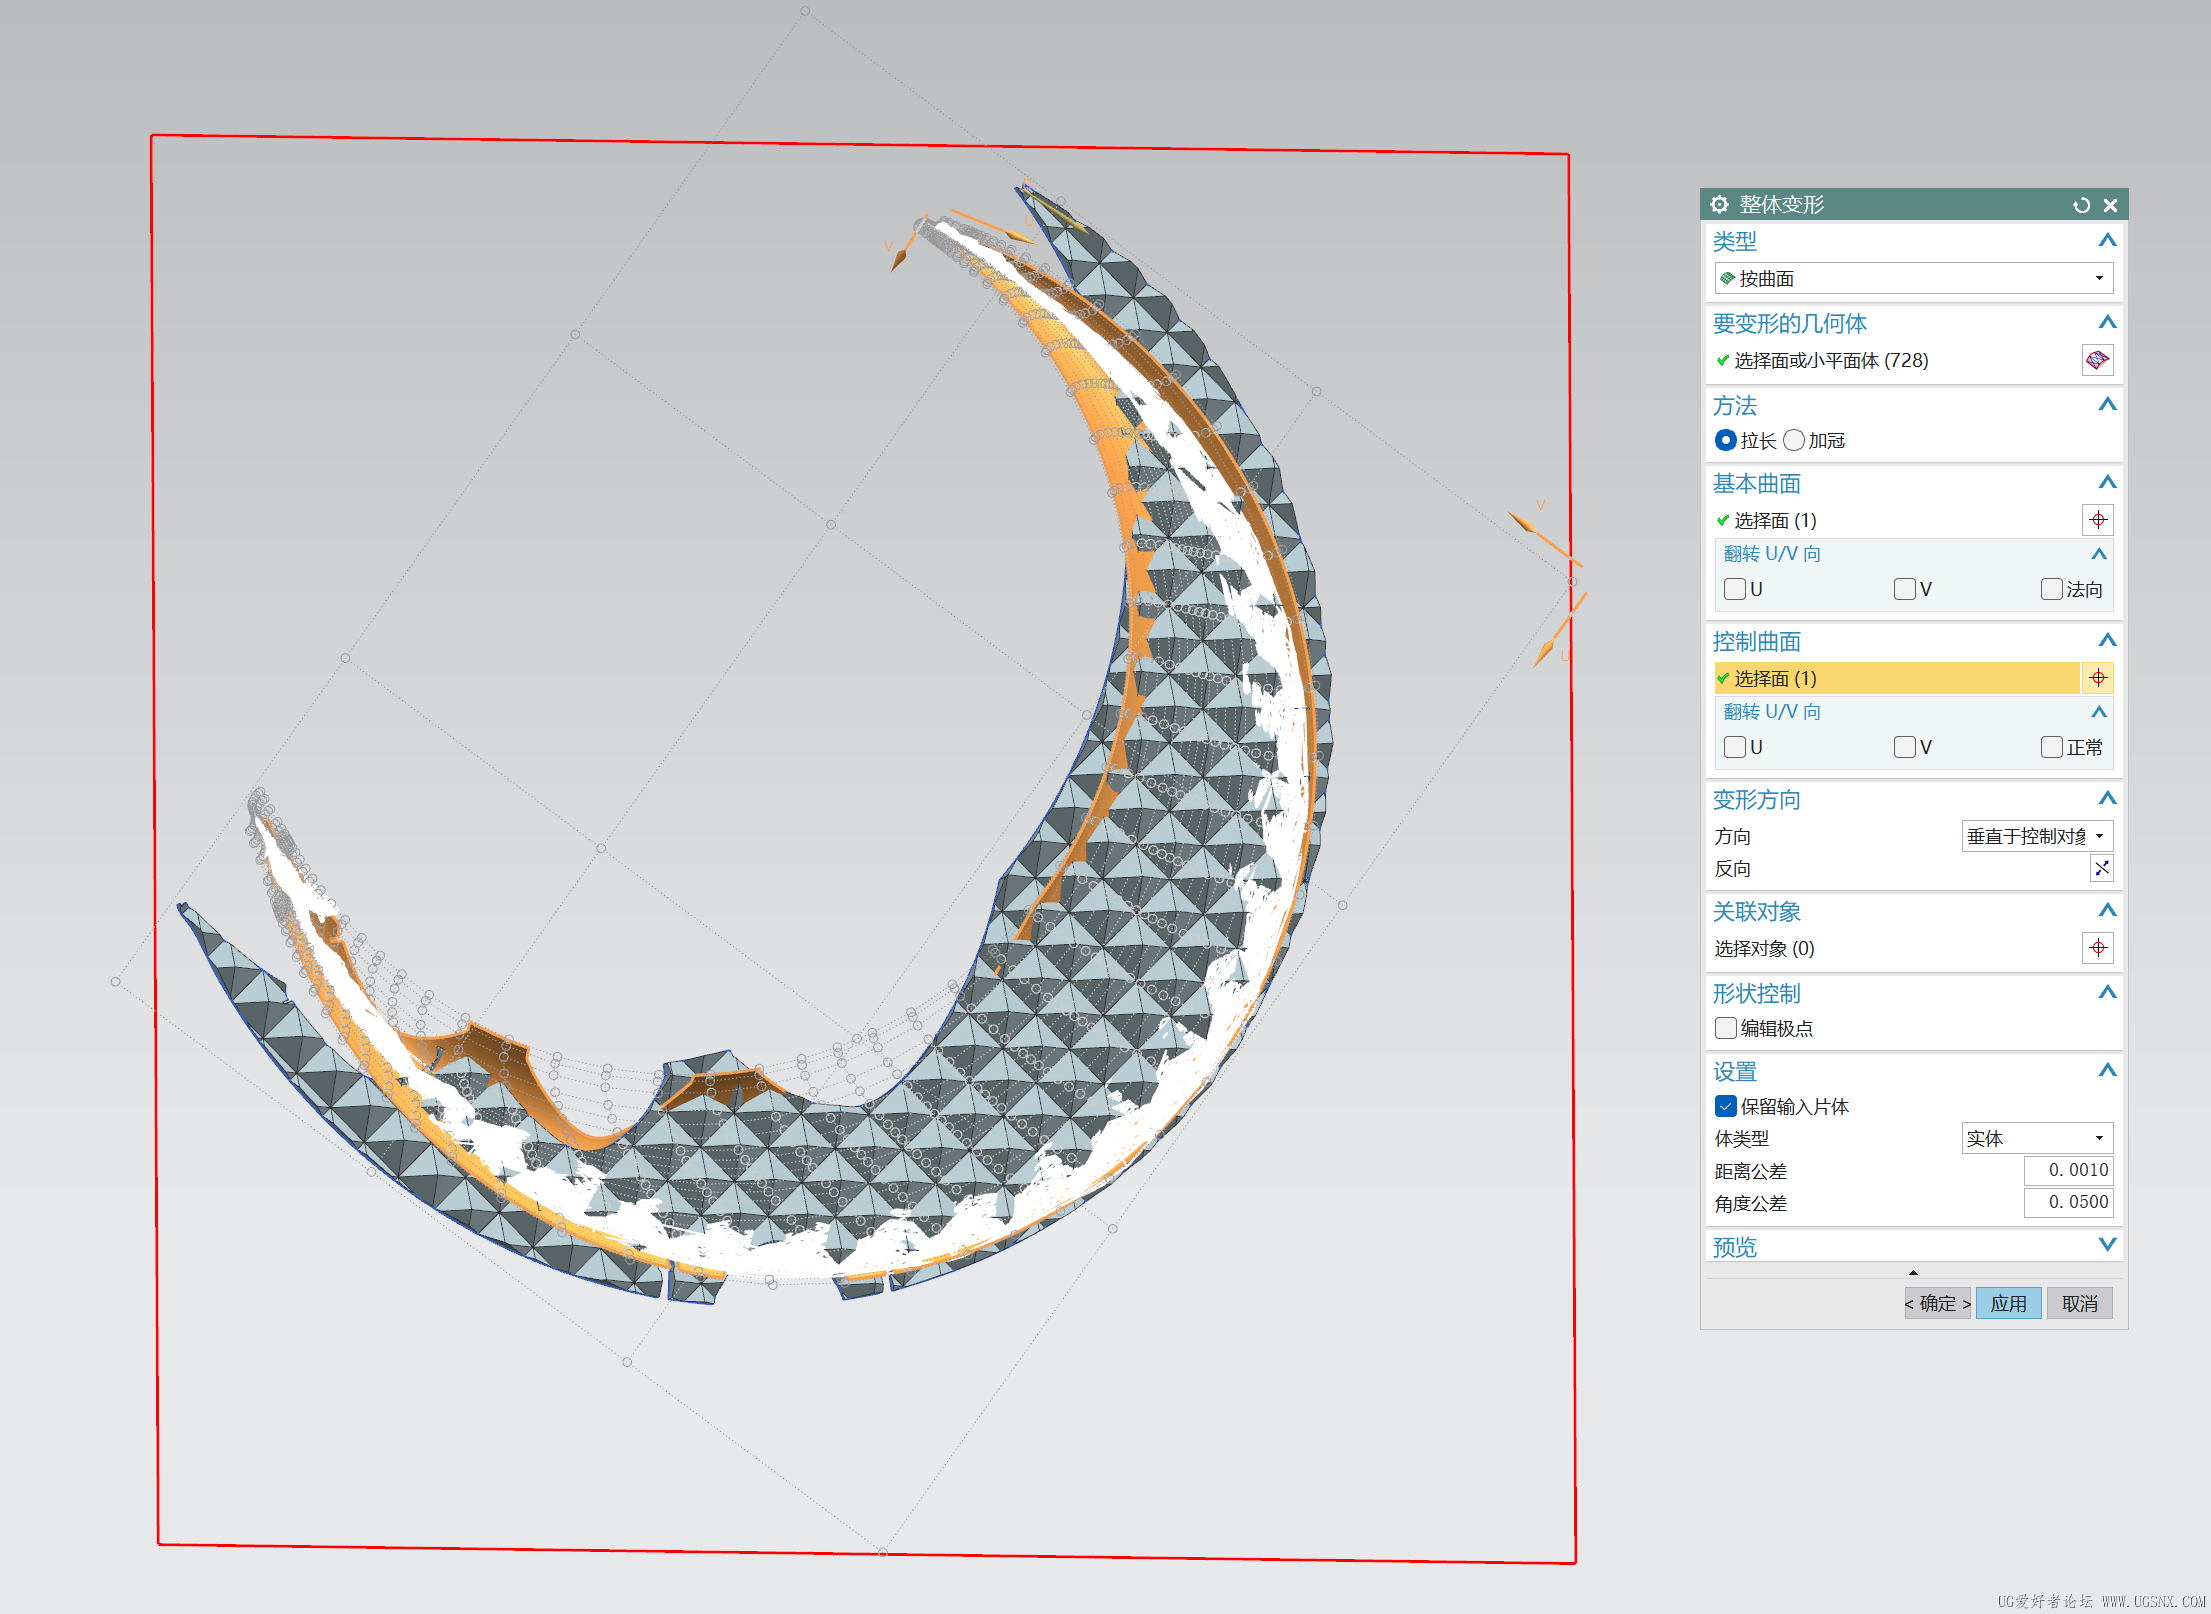
Task: Check U flip under 控制曲面
Action: tap(1735, 747)
